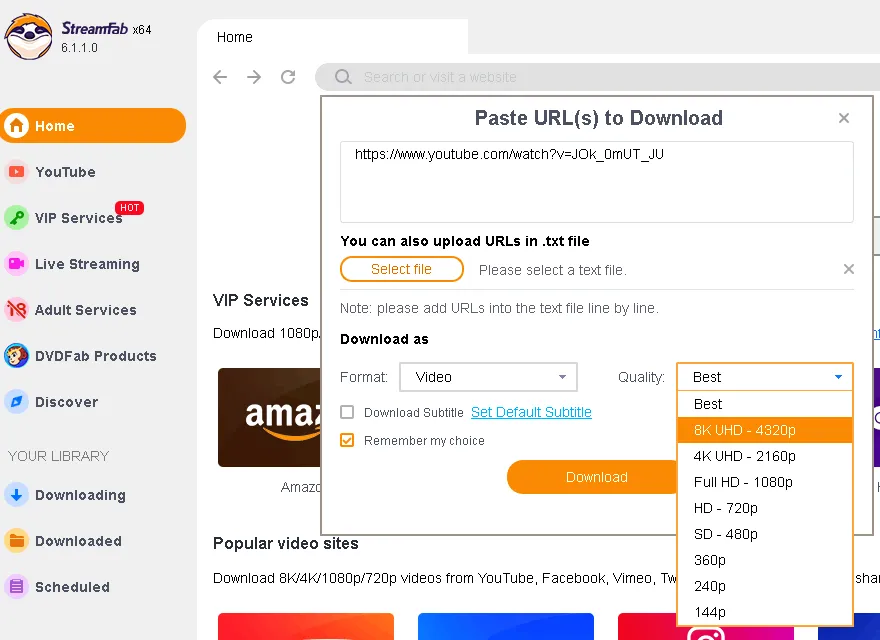Screen dimensions: 880x640
Task: Open Live Streaming camera icon
Action: click(x=16, y=264)
